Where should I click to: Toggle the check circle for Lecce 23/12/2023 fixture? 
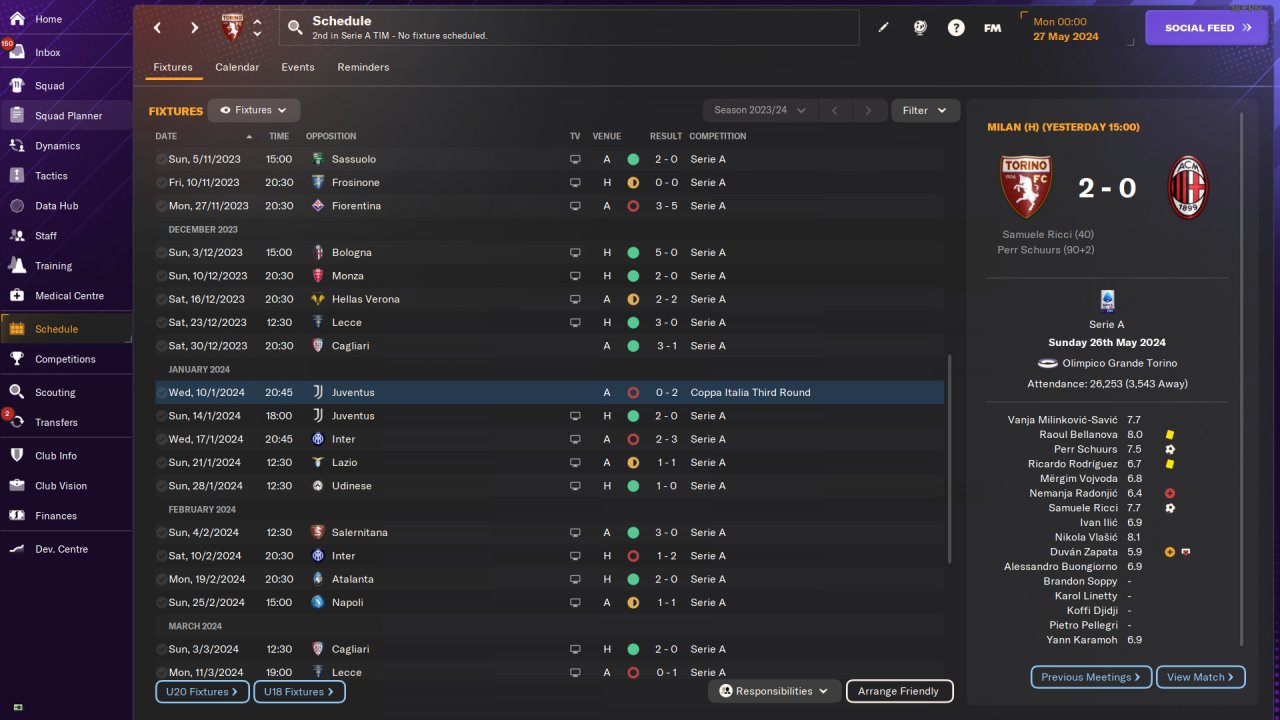pos(161,322)
